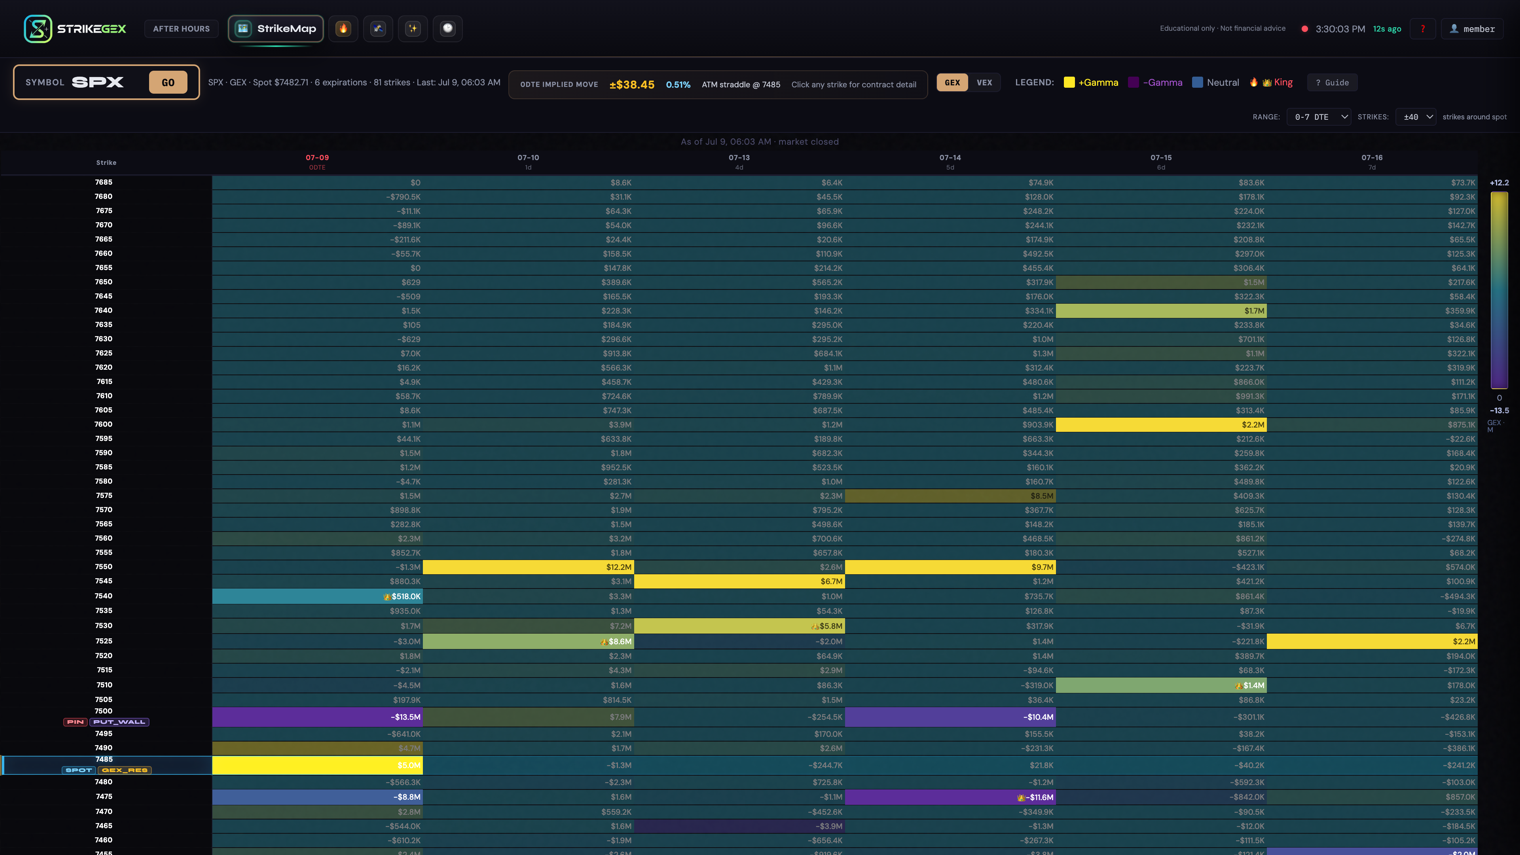Image resolution: width=1520 pixels, height=855 pixels.
Task: Click the blue Neutral legend swatch
Action: (x=1197, y=83)
